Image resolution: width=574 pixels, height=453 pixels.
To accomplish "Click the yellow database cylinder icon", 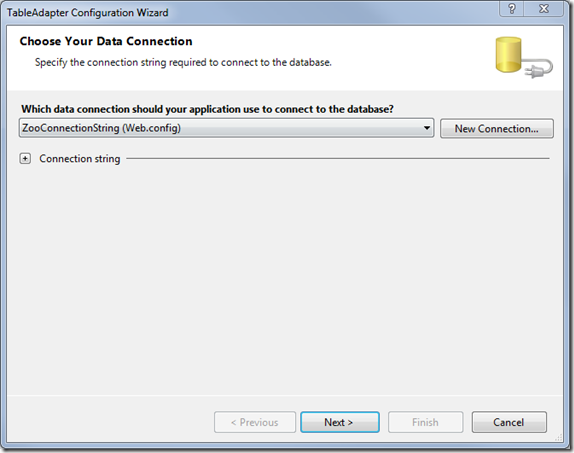I will pyautogui.click(x=508, y=54).
